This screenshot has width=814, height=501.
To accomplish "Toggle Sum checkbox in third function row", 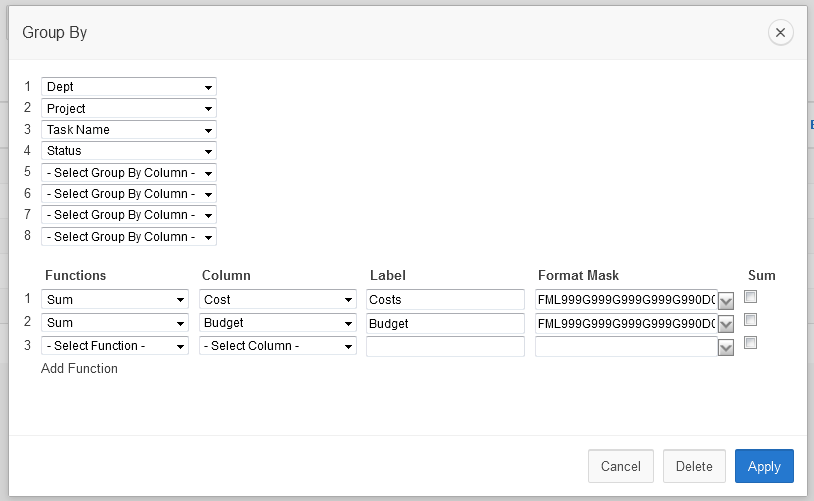I will point(751,343).
